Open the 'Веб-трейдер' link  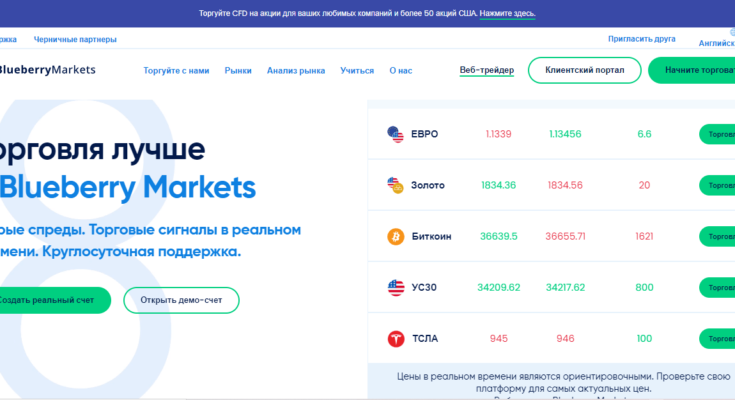[x=486, y=70]
